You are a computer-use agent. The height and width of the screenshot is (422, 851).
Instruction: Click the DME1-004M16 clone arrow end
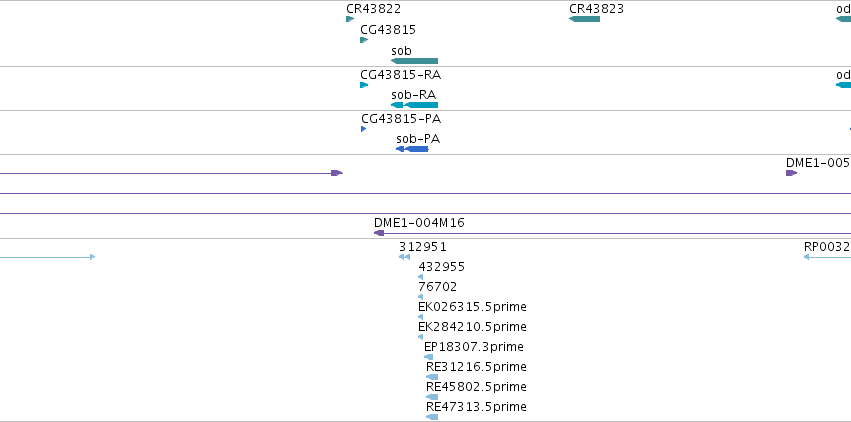click(x=379, y=233)
